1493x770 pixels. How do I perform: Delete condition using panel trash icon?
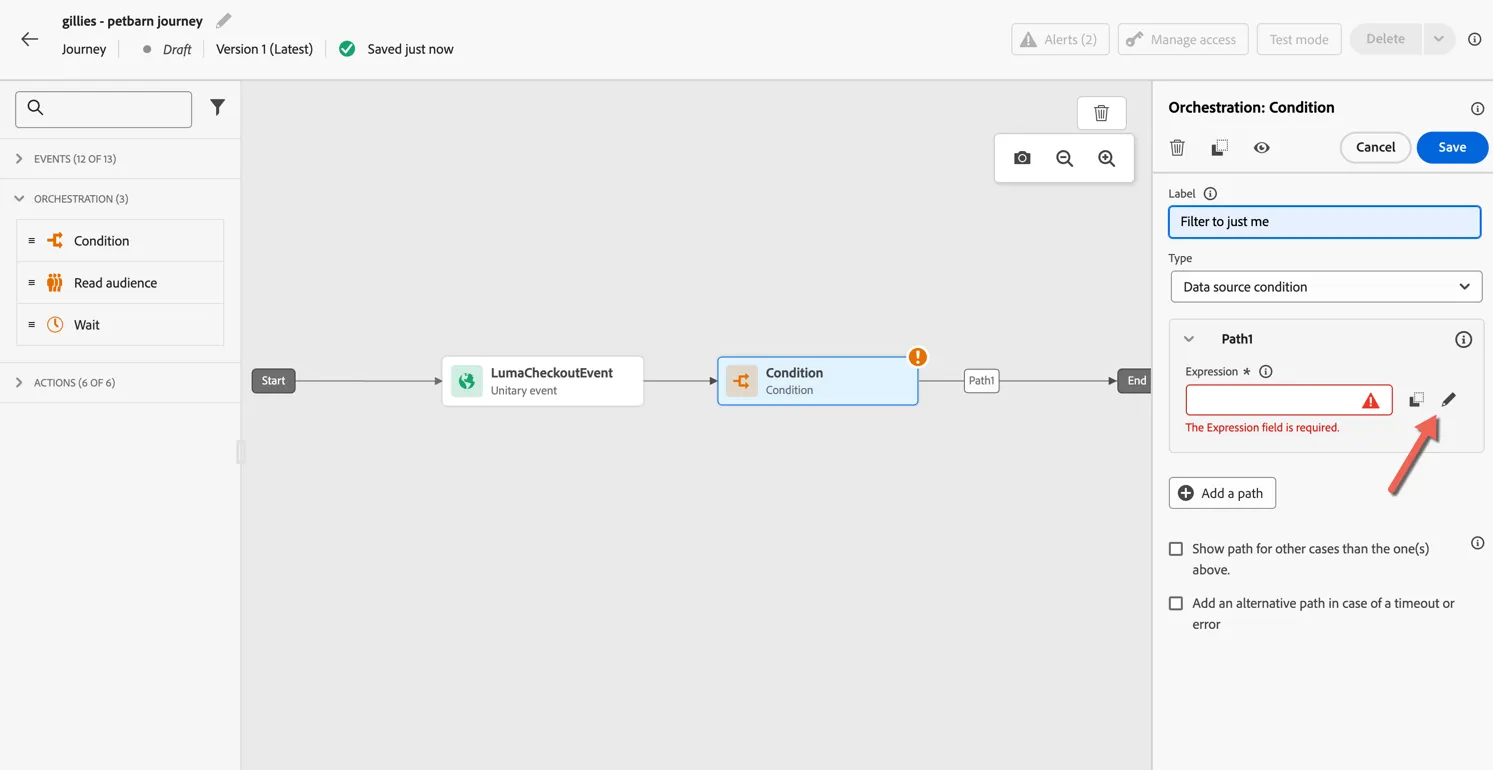[1177, 147]
